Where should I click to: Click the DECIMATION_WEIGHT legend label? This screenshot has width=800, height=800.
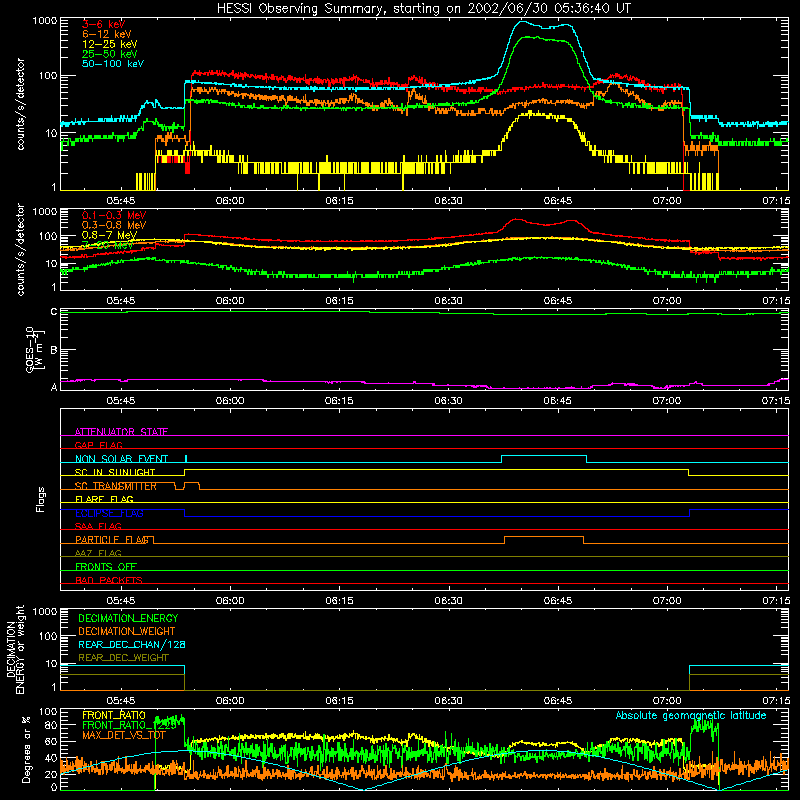pos(127,631)
